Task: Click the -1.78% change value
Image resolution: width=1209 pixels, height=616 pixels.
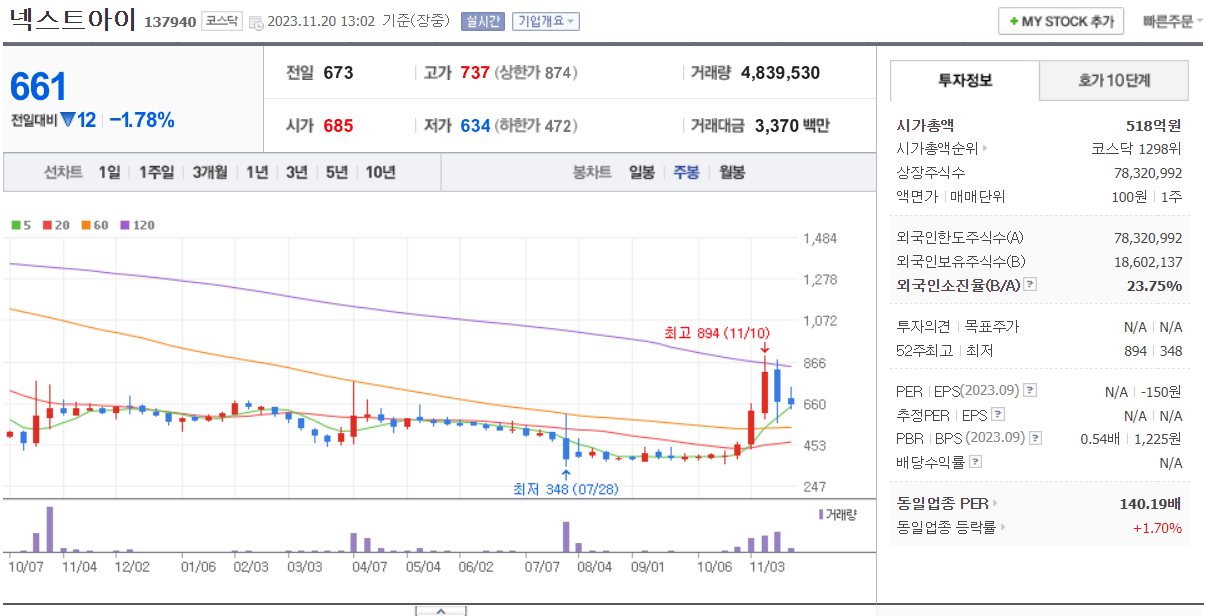Action: tap(141, 120)
